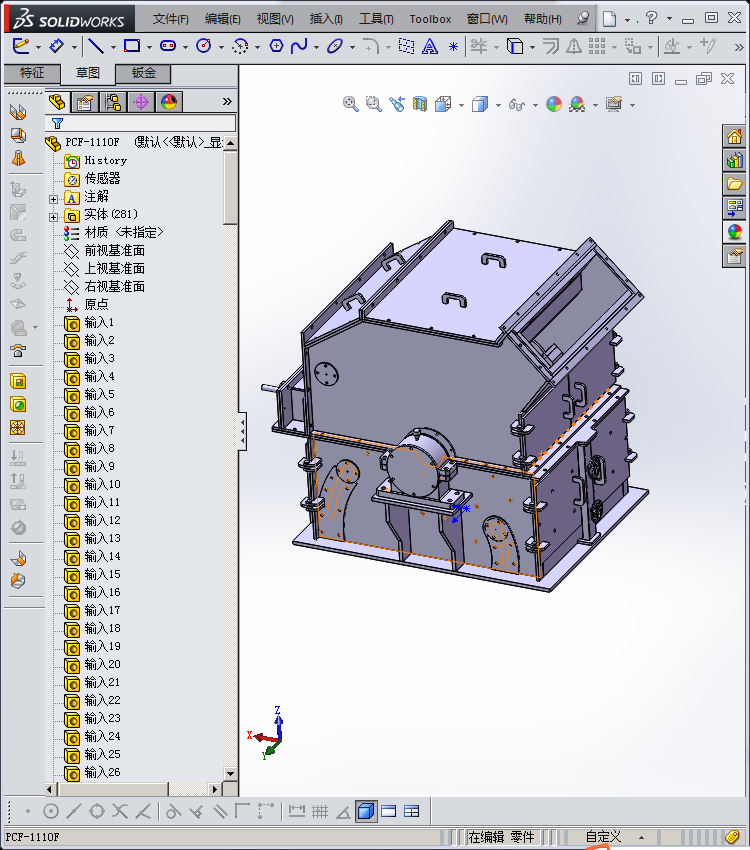This screenshot has width=750, height=850.
Task: Open the 插入(I) menu
Action: [x=326, y=19]
